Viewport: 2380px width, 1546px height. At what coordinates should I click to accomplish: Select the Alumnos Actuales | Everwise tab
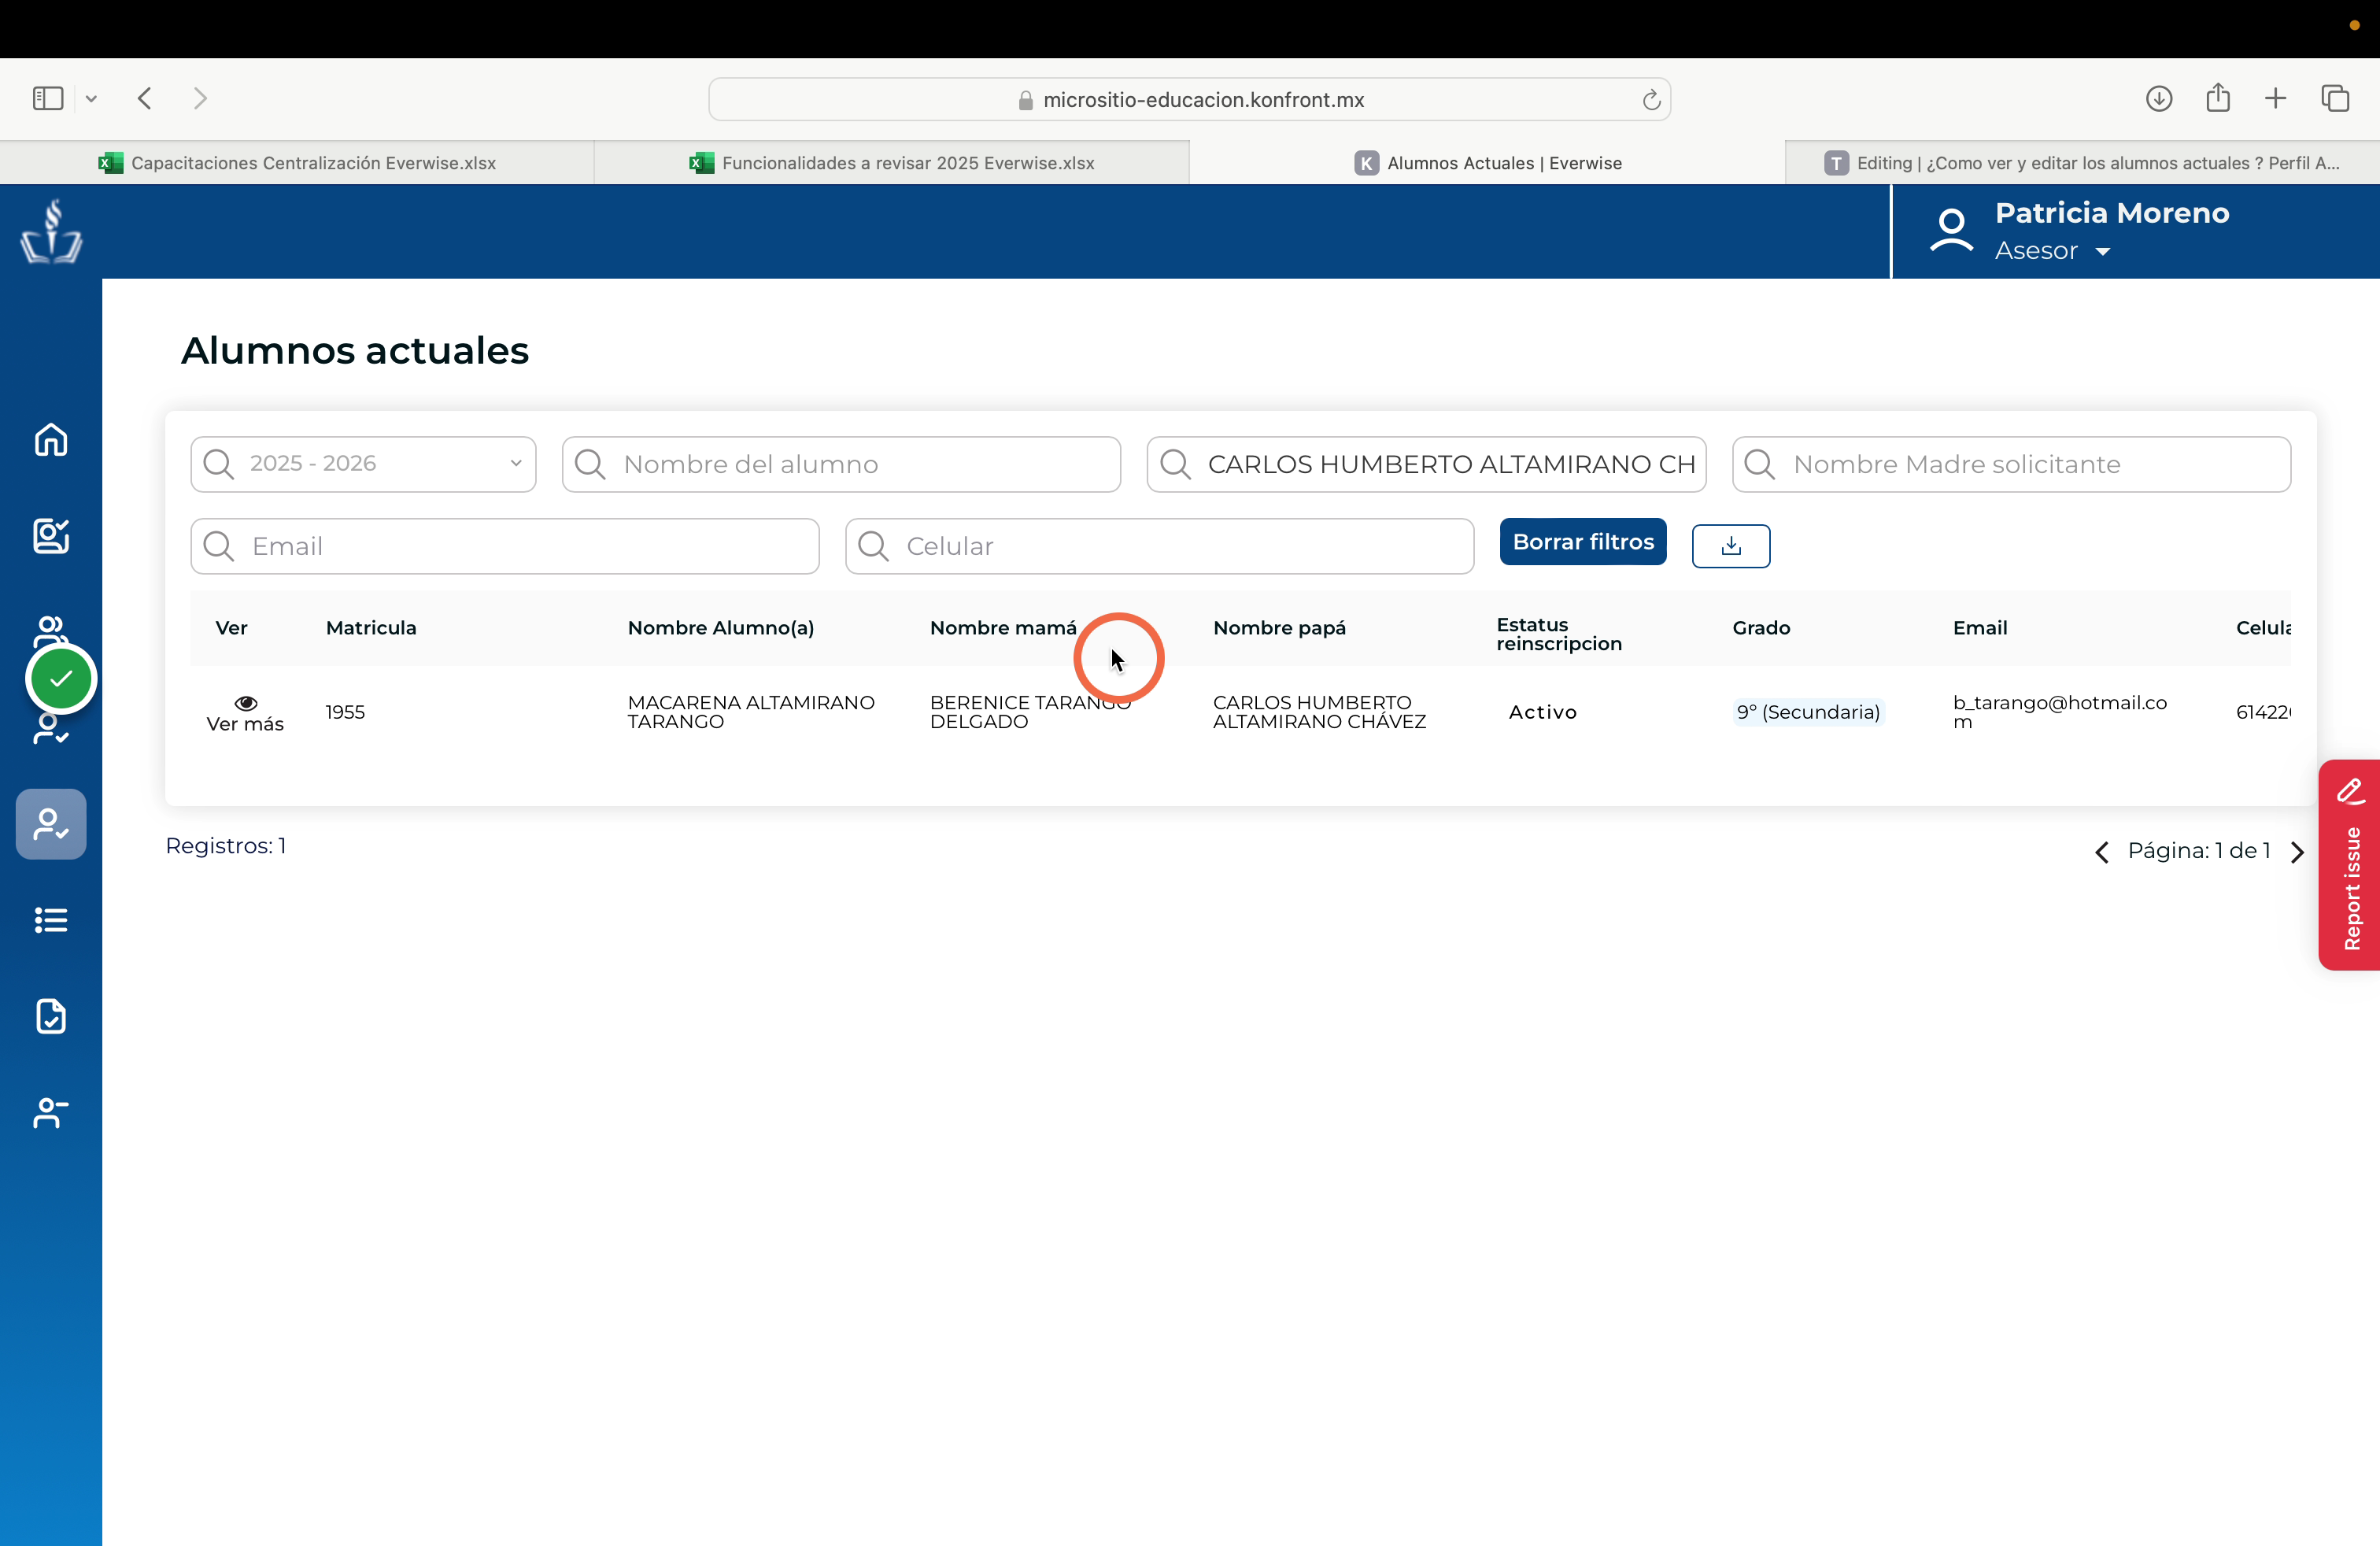[1487, 163]
